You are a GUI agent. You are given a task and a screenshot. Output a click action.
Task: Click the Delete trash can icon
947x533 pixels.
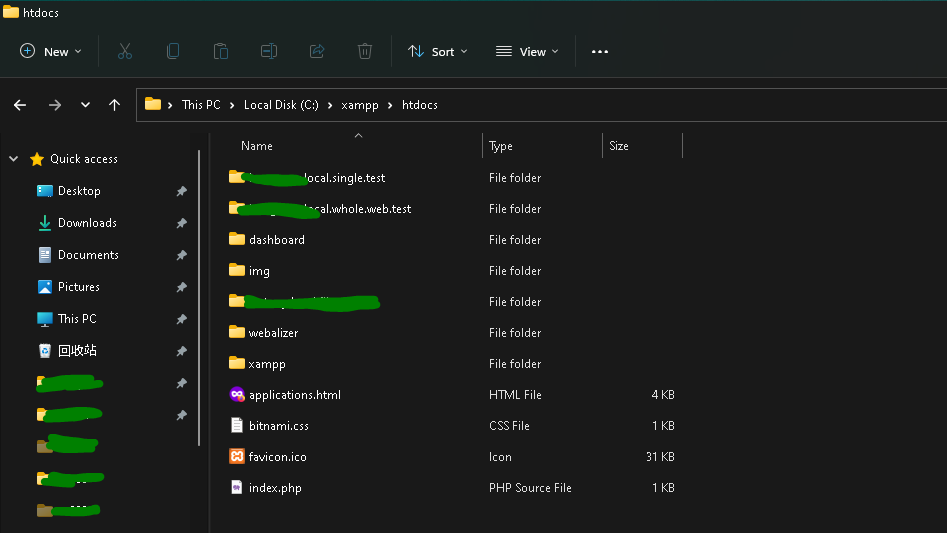pos(365,51)
